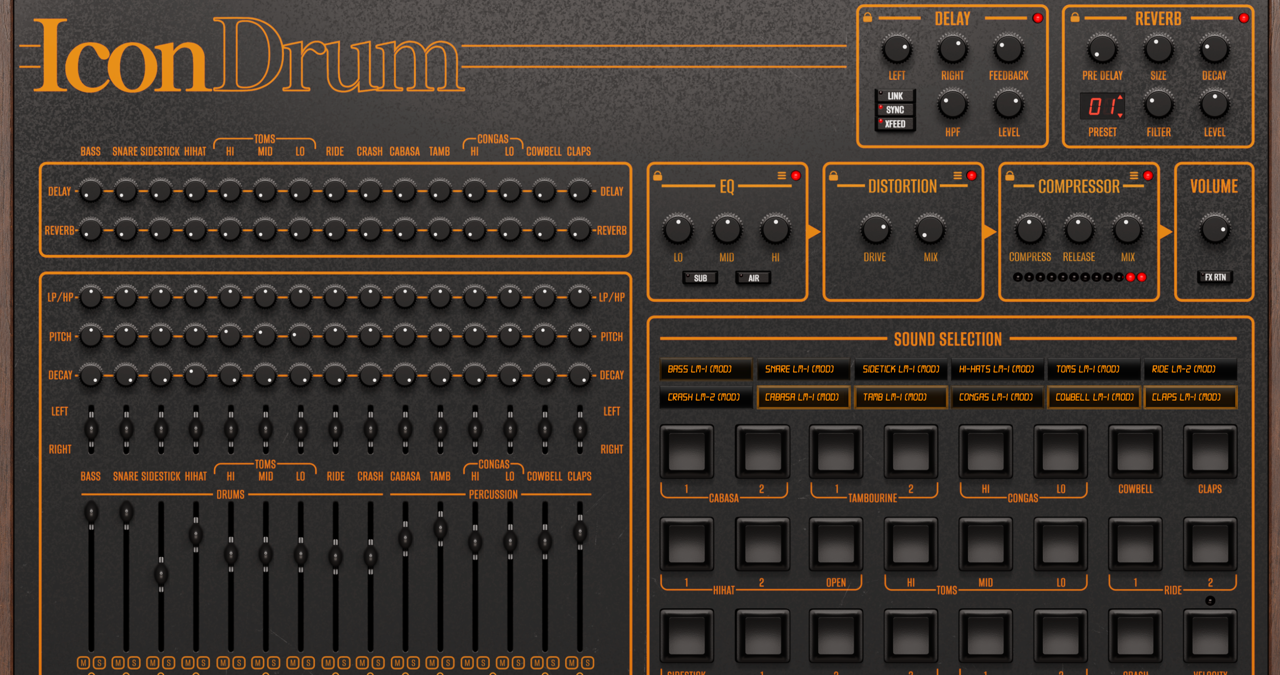Toggle the Distortion power LED
1280x675 pixels.
(x=972, y=176)
